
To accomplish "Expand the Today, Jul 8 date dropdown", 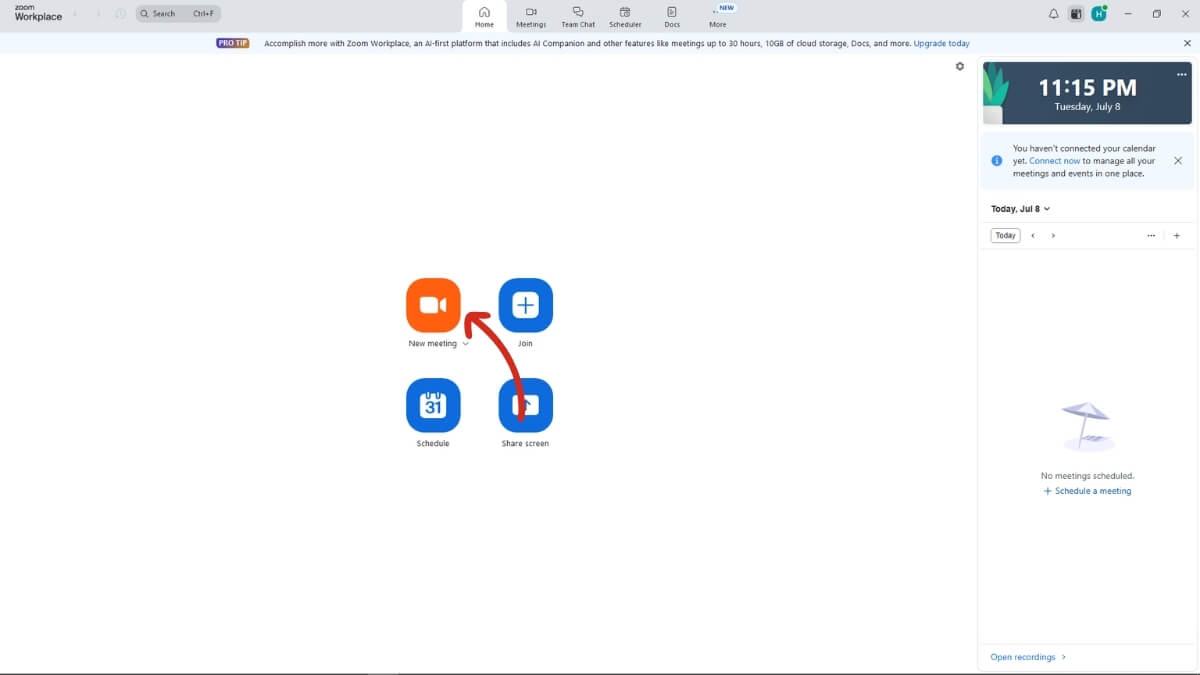I will tap(1046, 209).
